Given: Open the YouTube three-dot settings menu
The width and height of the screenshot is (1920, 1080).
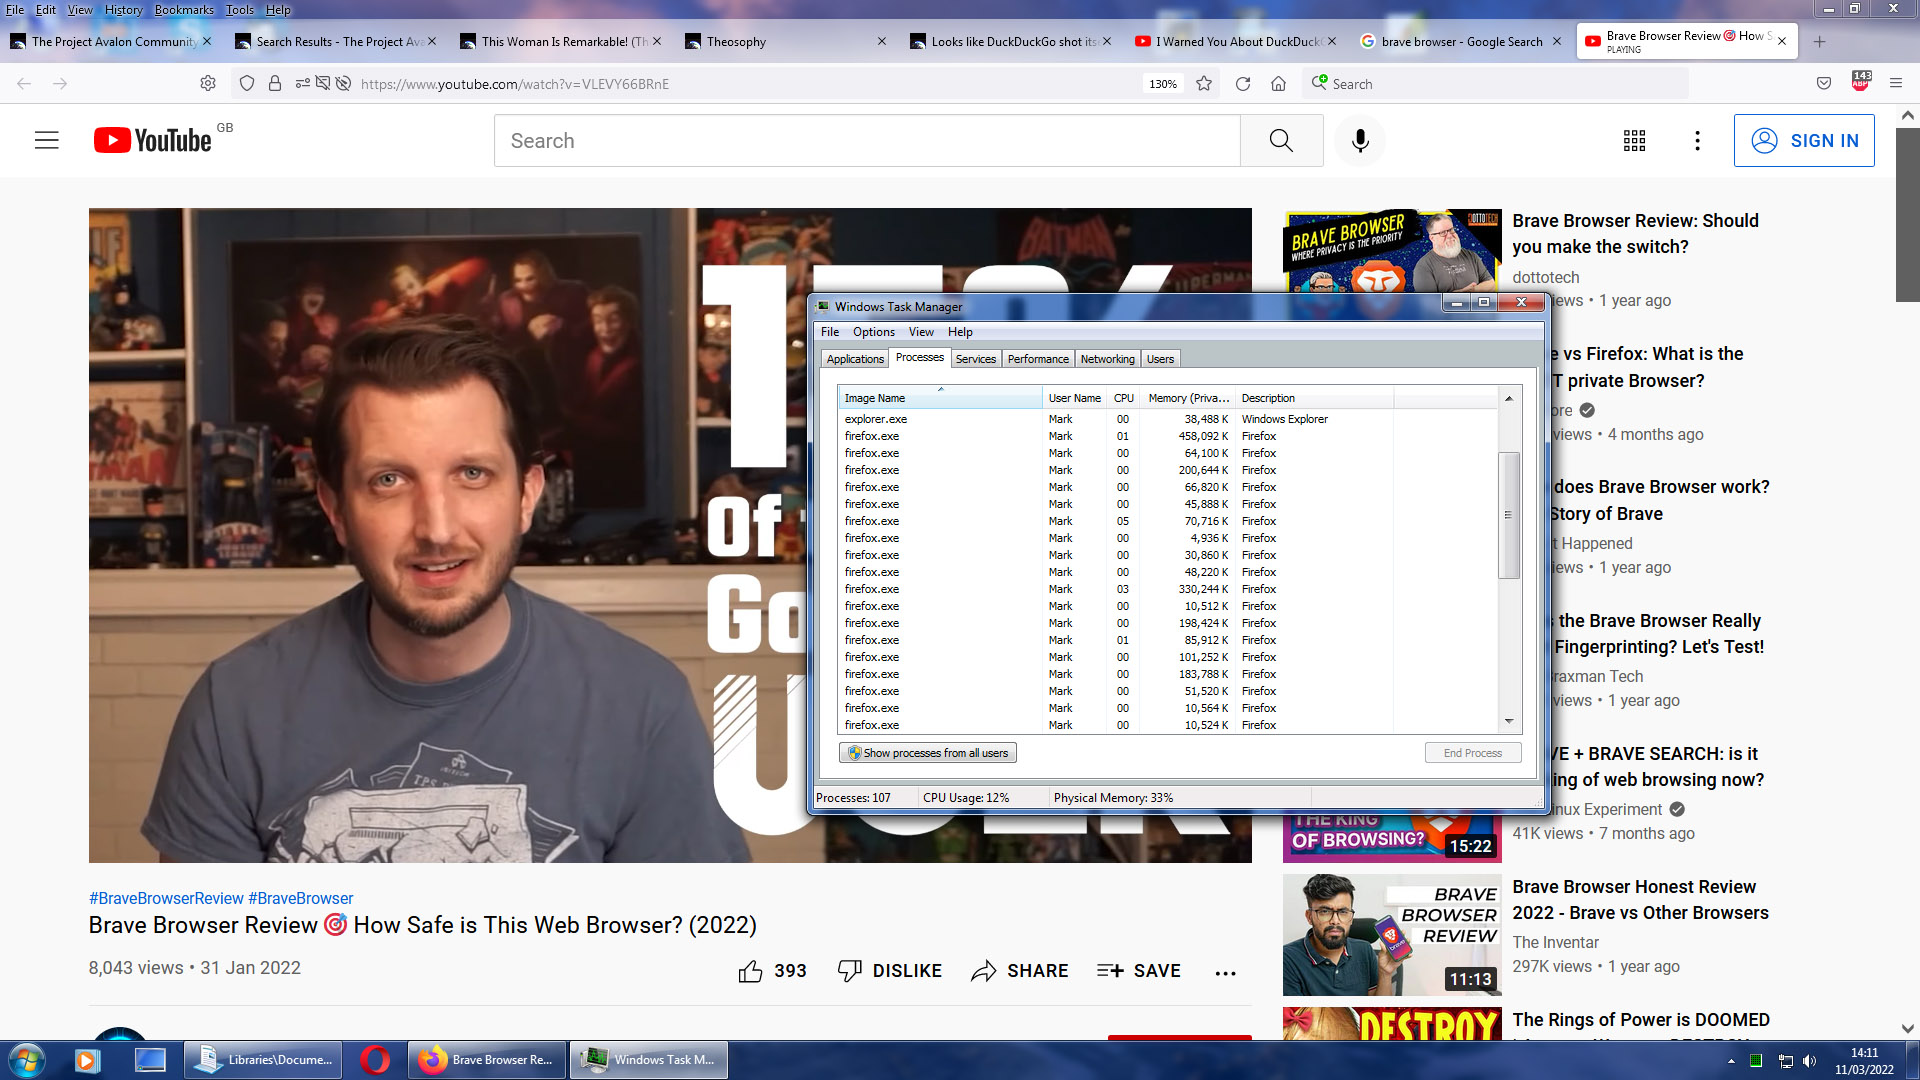Looking at the screenshot, I should click(1697, 141).
